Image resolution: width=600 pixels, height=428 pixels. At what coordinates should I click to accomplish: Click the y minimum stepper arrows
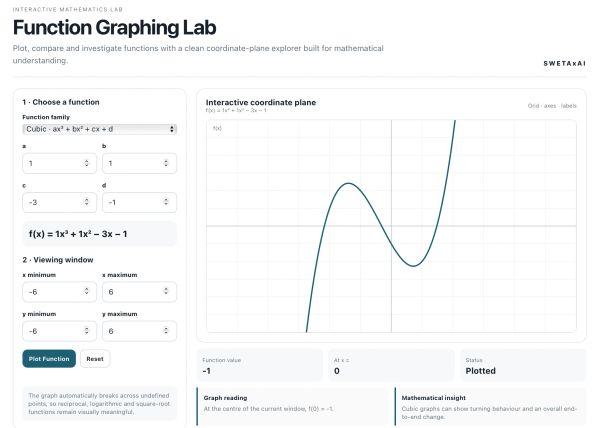pyautogui.click(x=86, y=331)
